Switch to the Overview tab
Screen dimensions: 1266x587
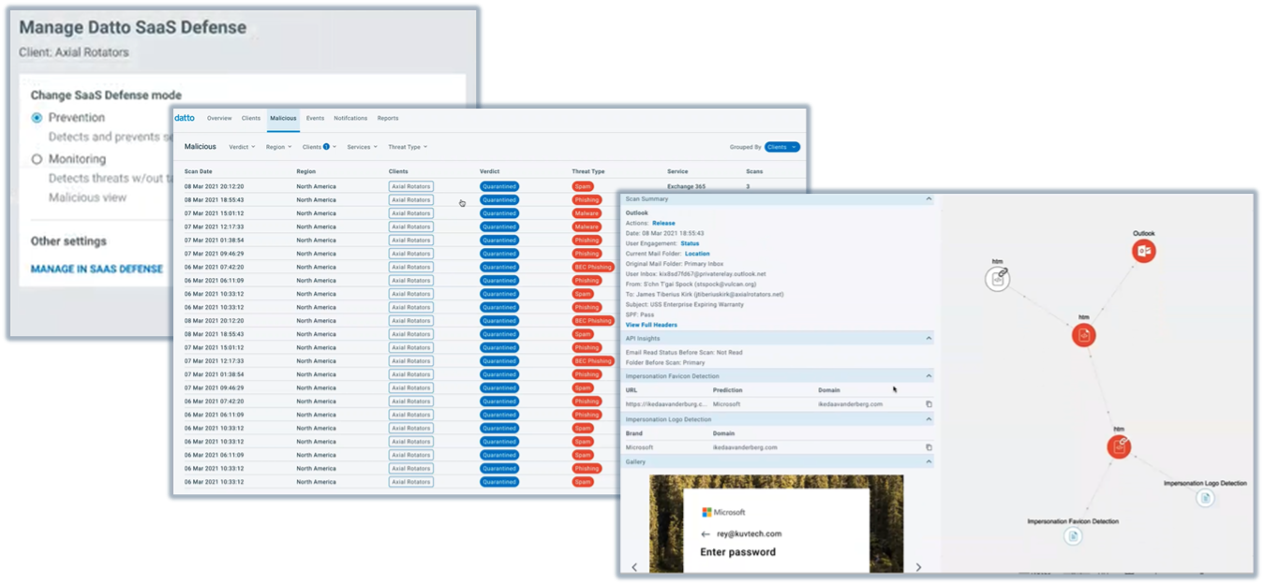click(x=219, y=118)
